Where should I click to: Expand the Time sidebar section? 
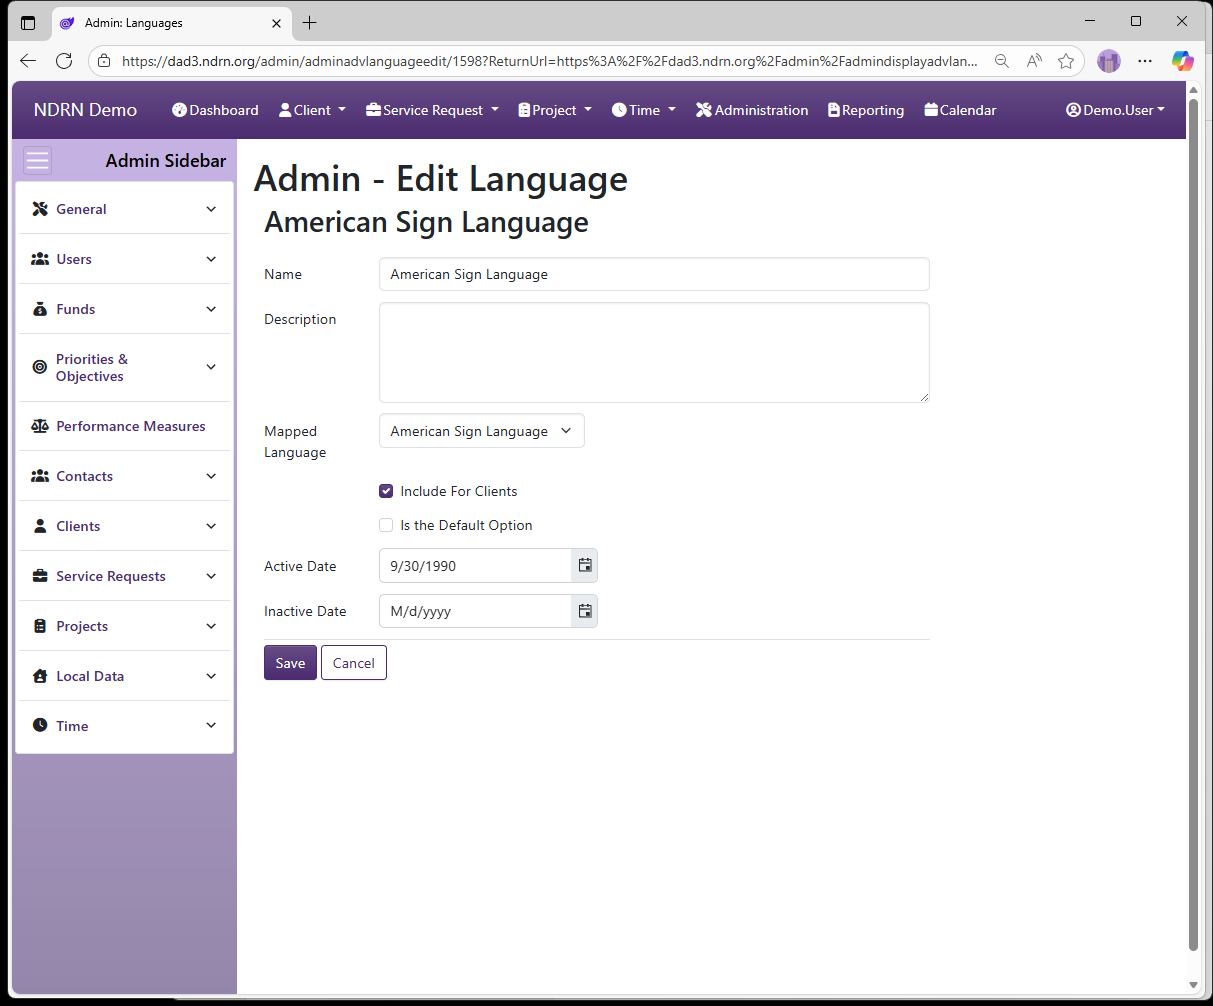pos(211,725)
